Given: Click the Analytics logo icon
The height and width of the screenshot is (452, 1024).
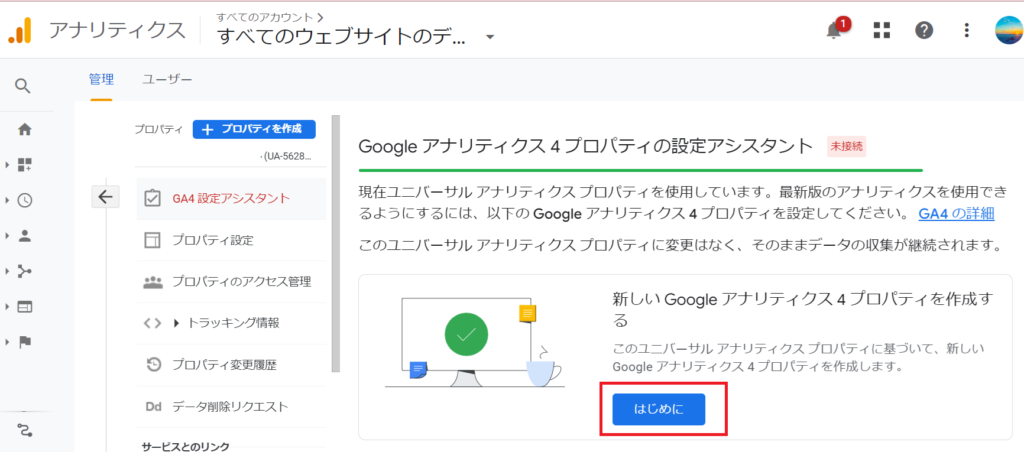Looking at the screenshot, I should tap(20, 30).
